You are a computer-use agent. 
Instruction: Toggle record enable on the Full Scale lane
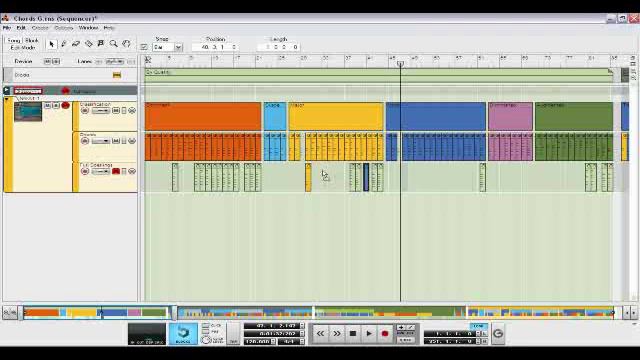click(x=85, y=171)
